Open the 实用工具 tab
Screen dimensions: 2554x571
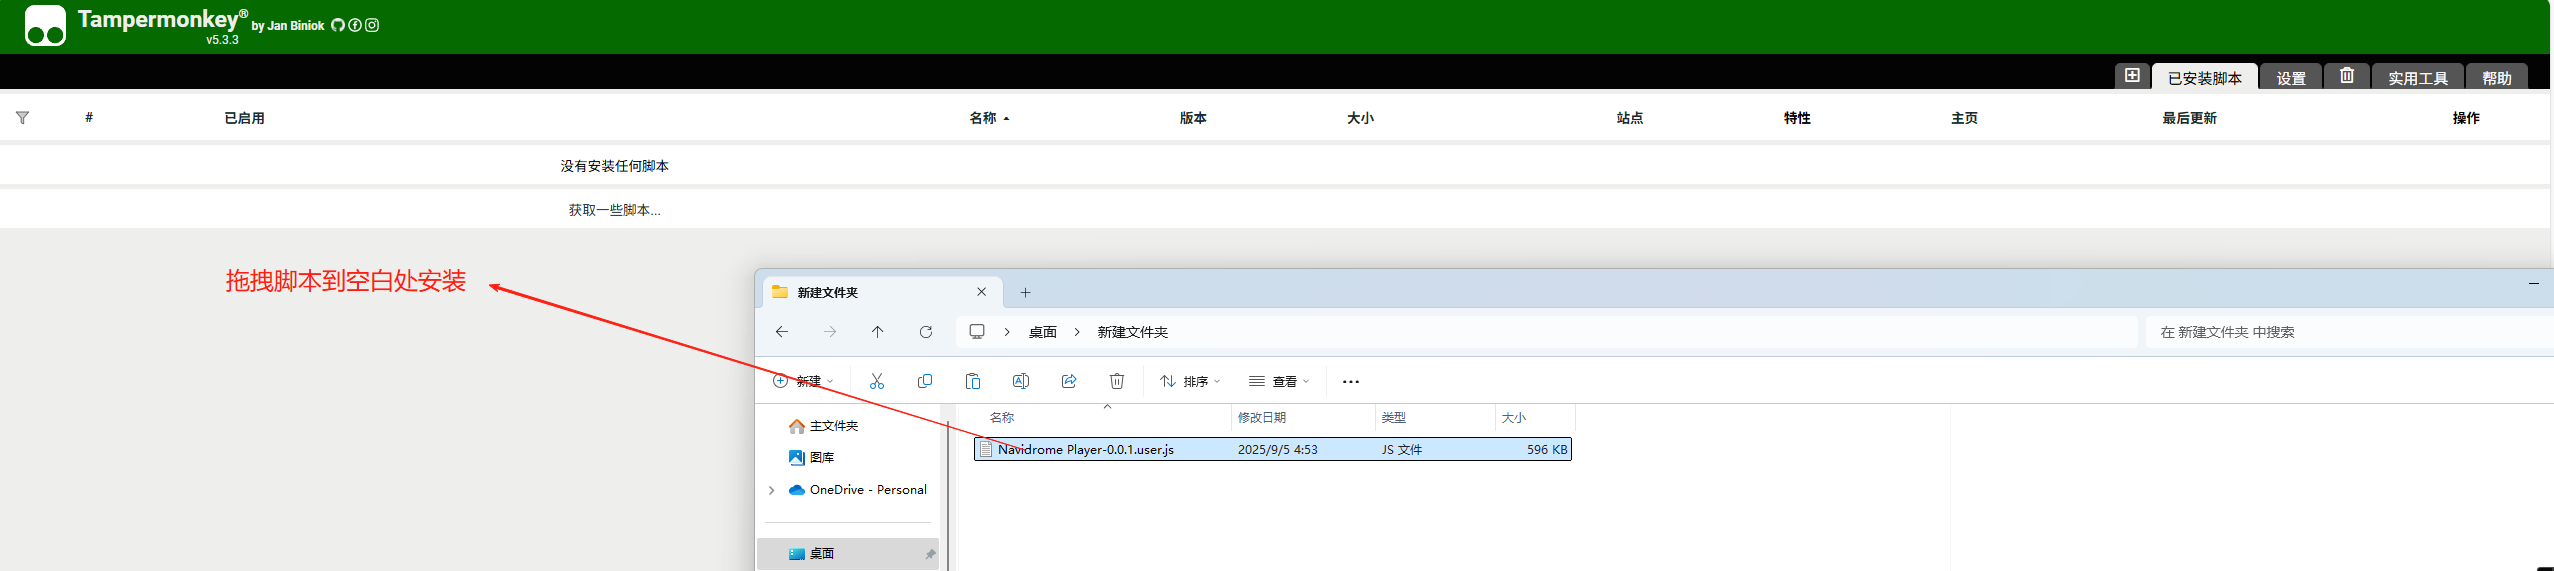(2417, 77)
